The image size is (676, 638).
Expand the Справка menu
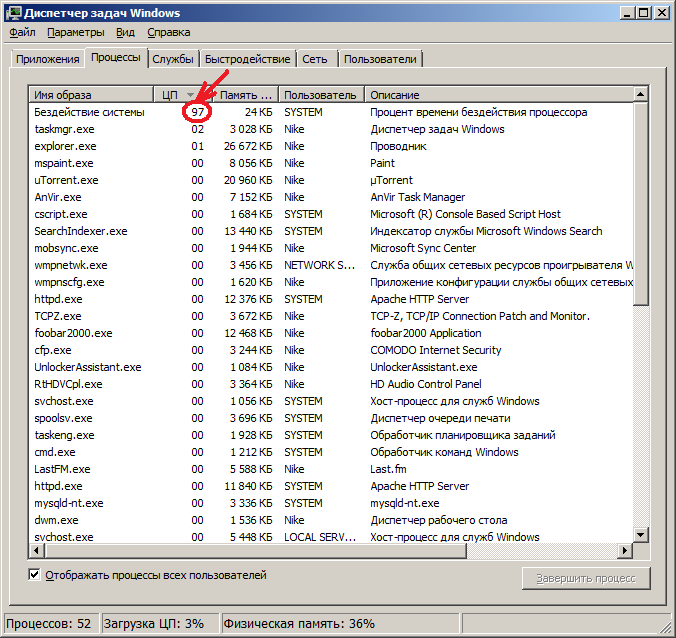167,32
